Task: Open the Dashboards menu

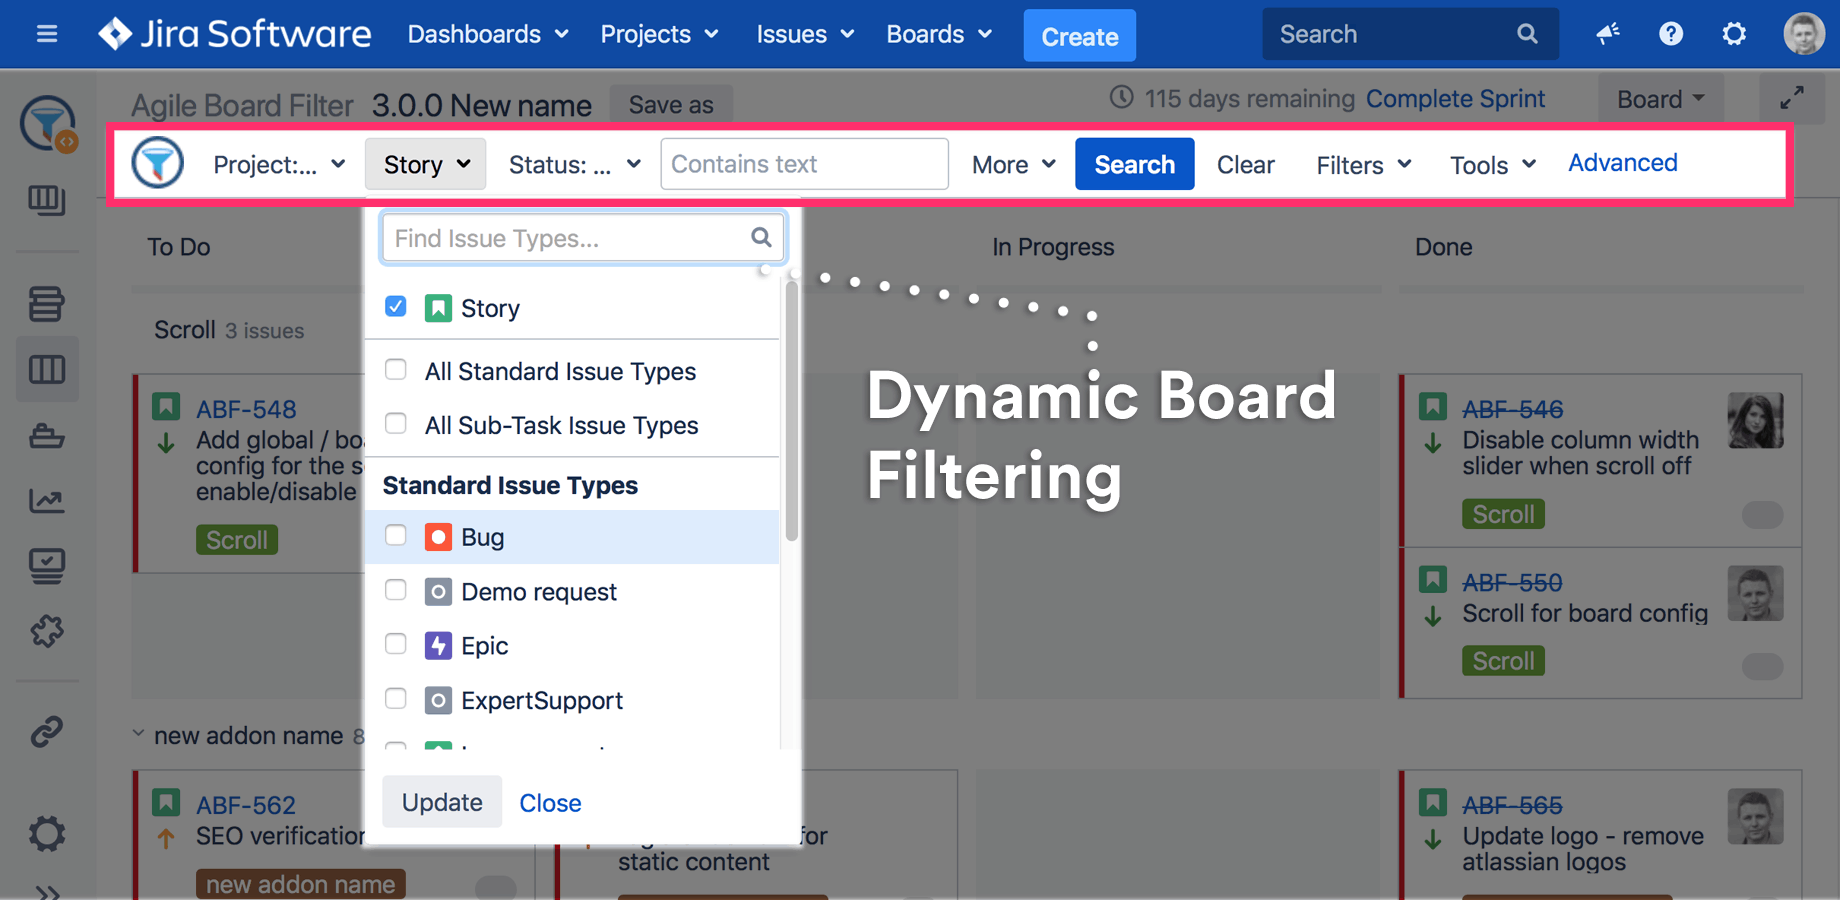Action: (487, 33)
